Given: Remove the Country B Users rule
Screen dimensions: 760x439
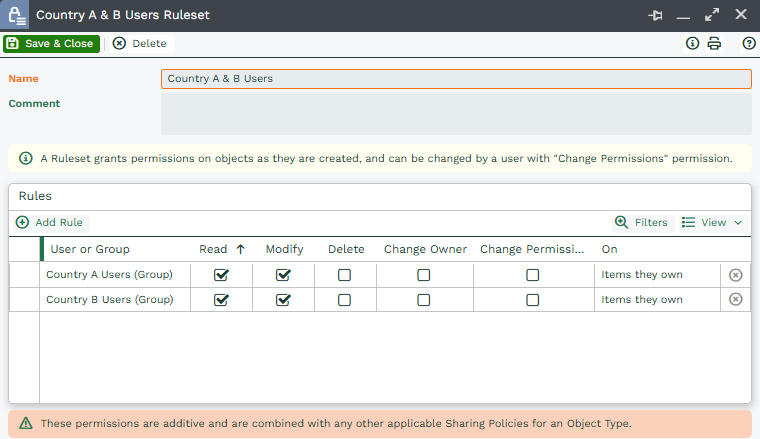Looking at the screenshot, I should point(736,299).
